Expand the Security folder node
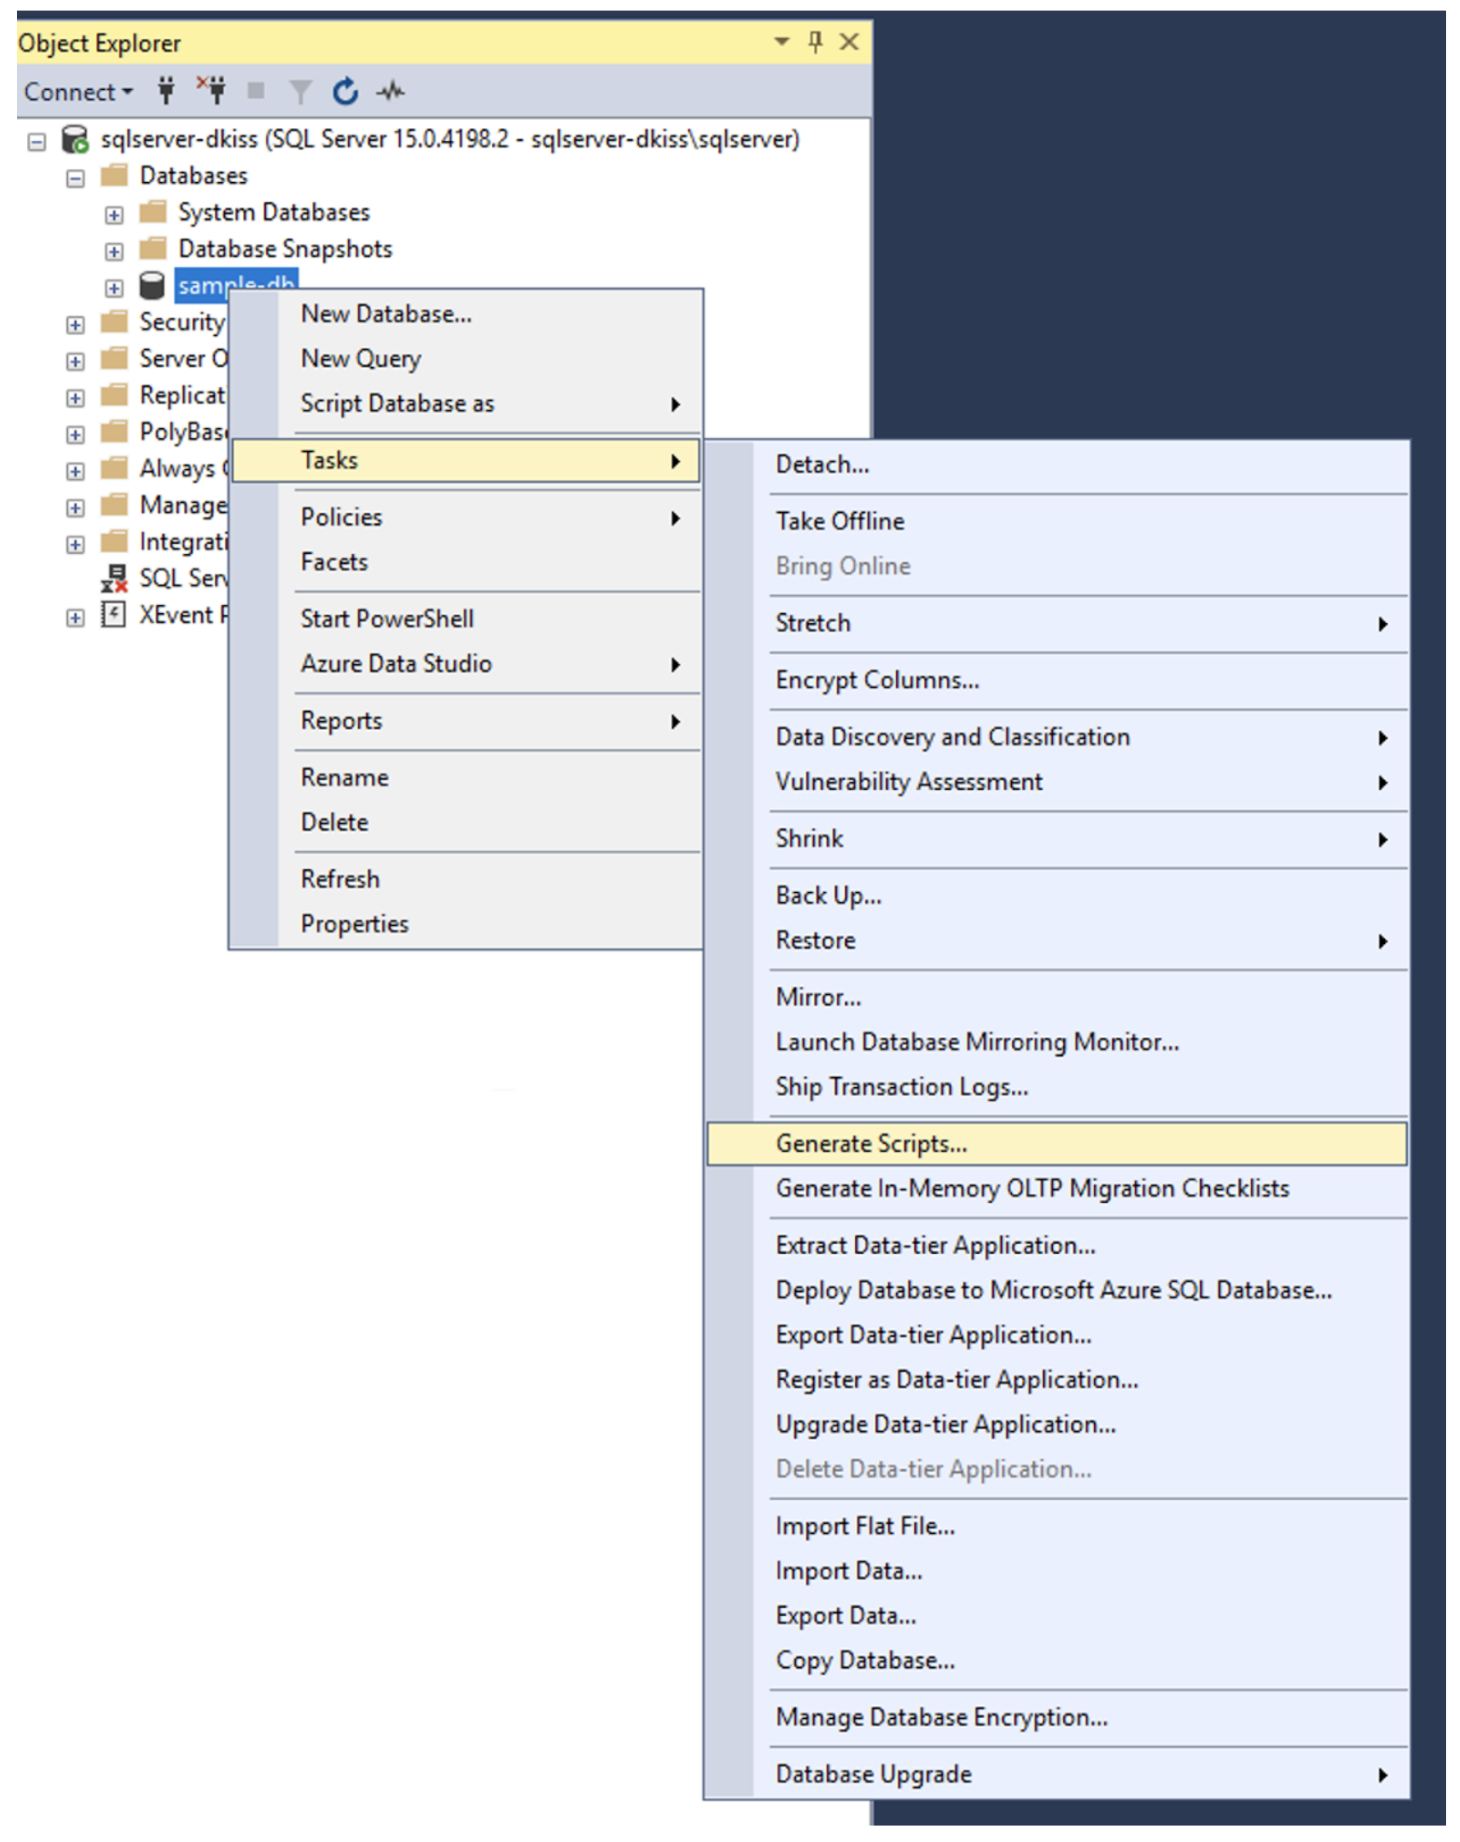Viewport: 1460px width, 1842px height. pyautogui.click(x=75, y=325)
